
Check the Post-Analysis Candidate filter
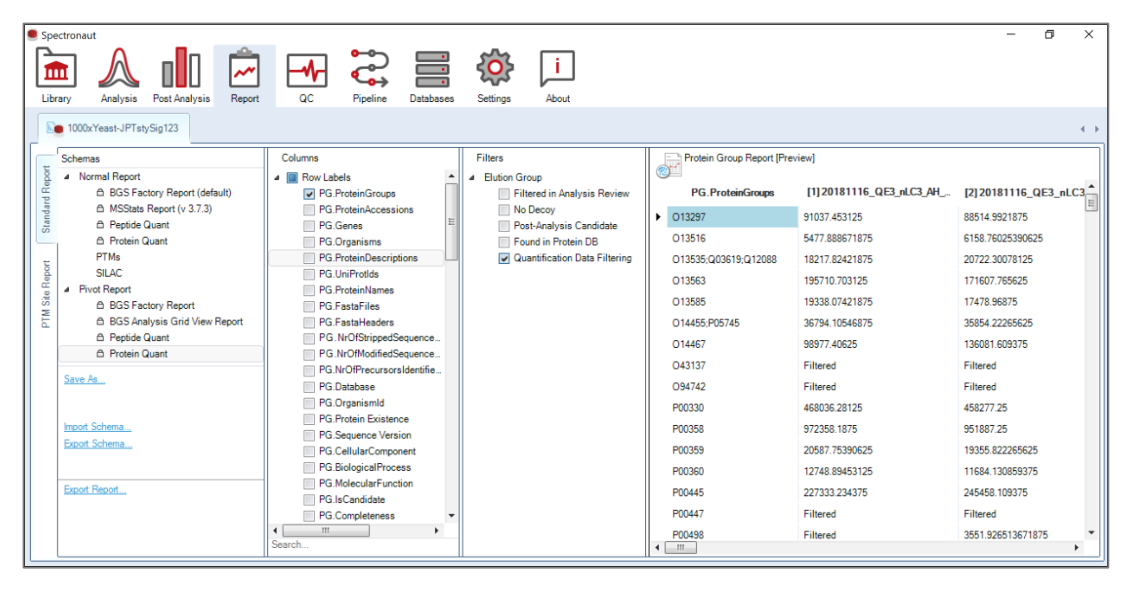505,226
